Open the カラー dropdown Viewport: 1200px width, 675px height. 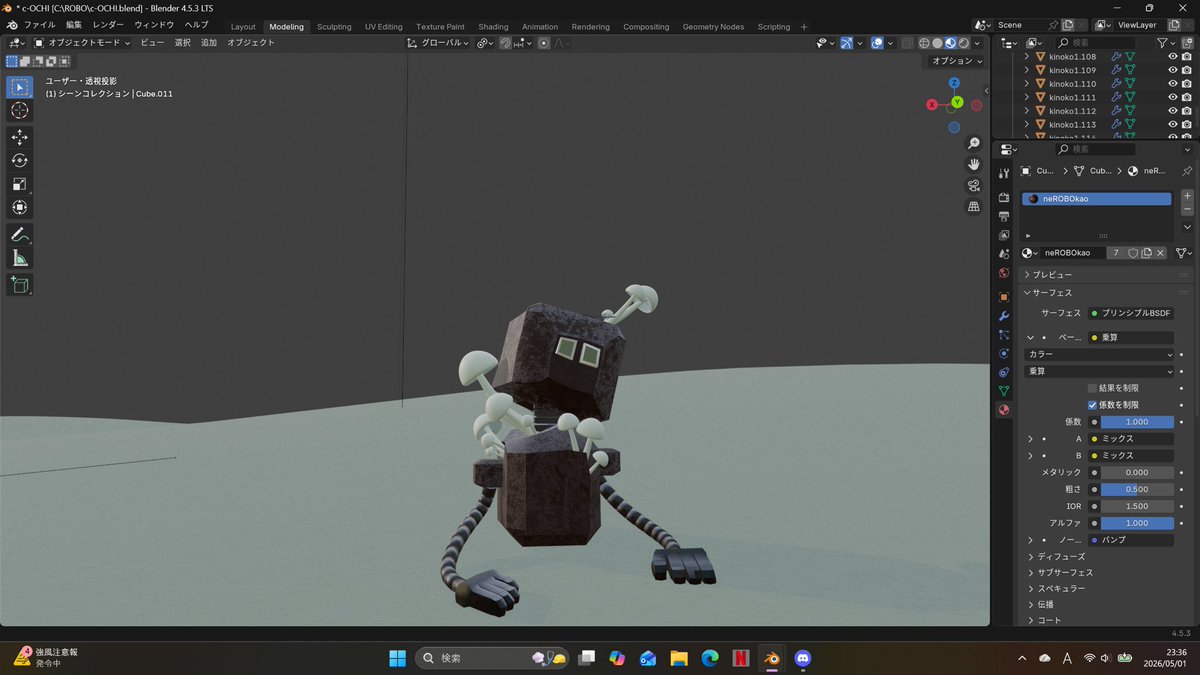[x=1100, y=354]
